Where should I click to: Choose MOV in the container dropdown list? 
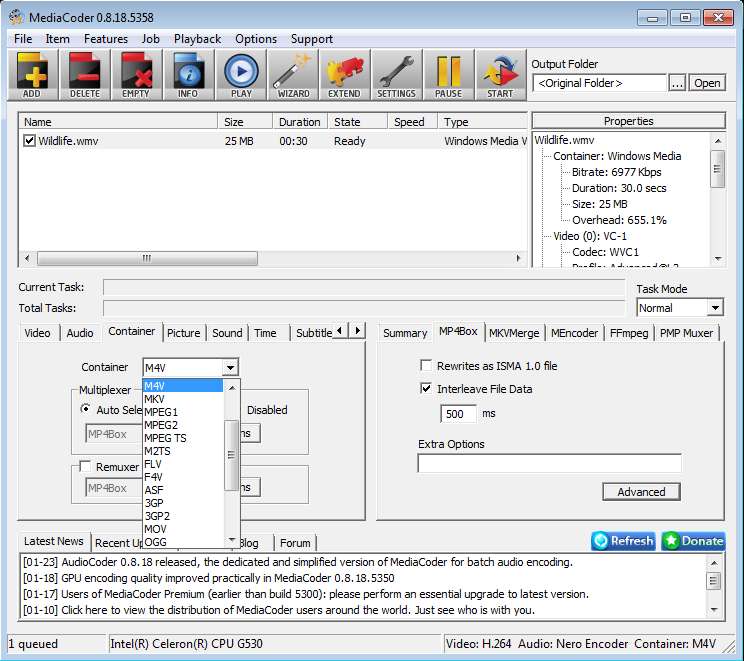(x=155, y=529)
